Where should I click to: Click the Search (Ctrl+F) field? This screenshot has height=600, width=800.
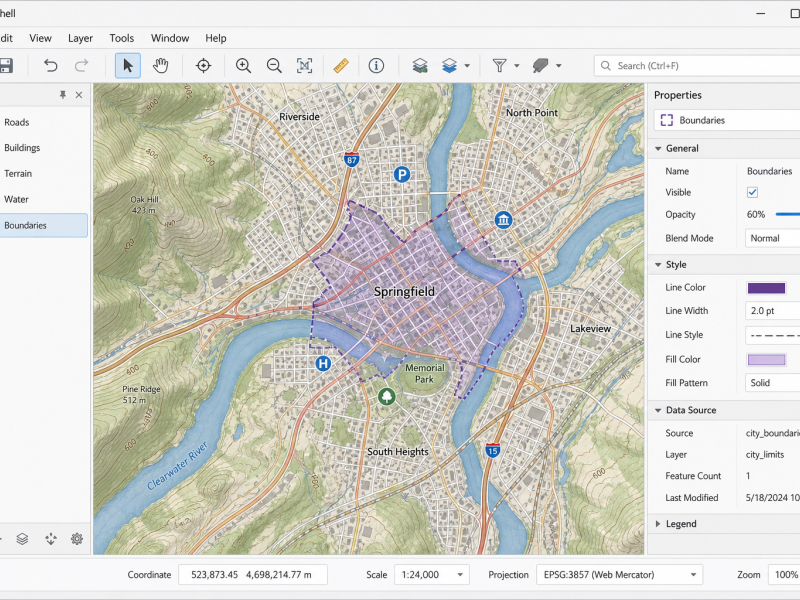pyautogui.click(x=697, y=66)
